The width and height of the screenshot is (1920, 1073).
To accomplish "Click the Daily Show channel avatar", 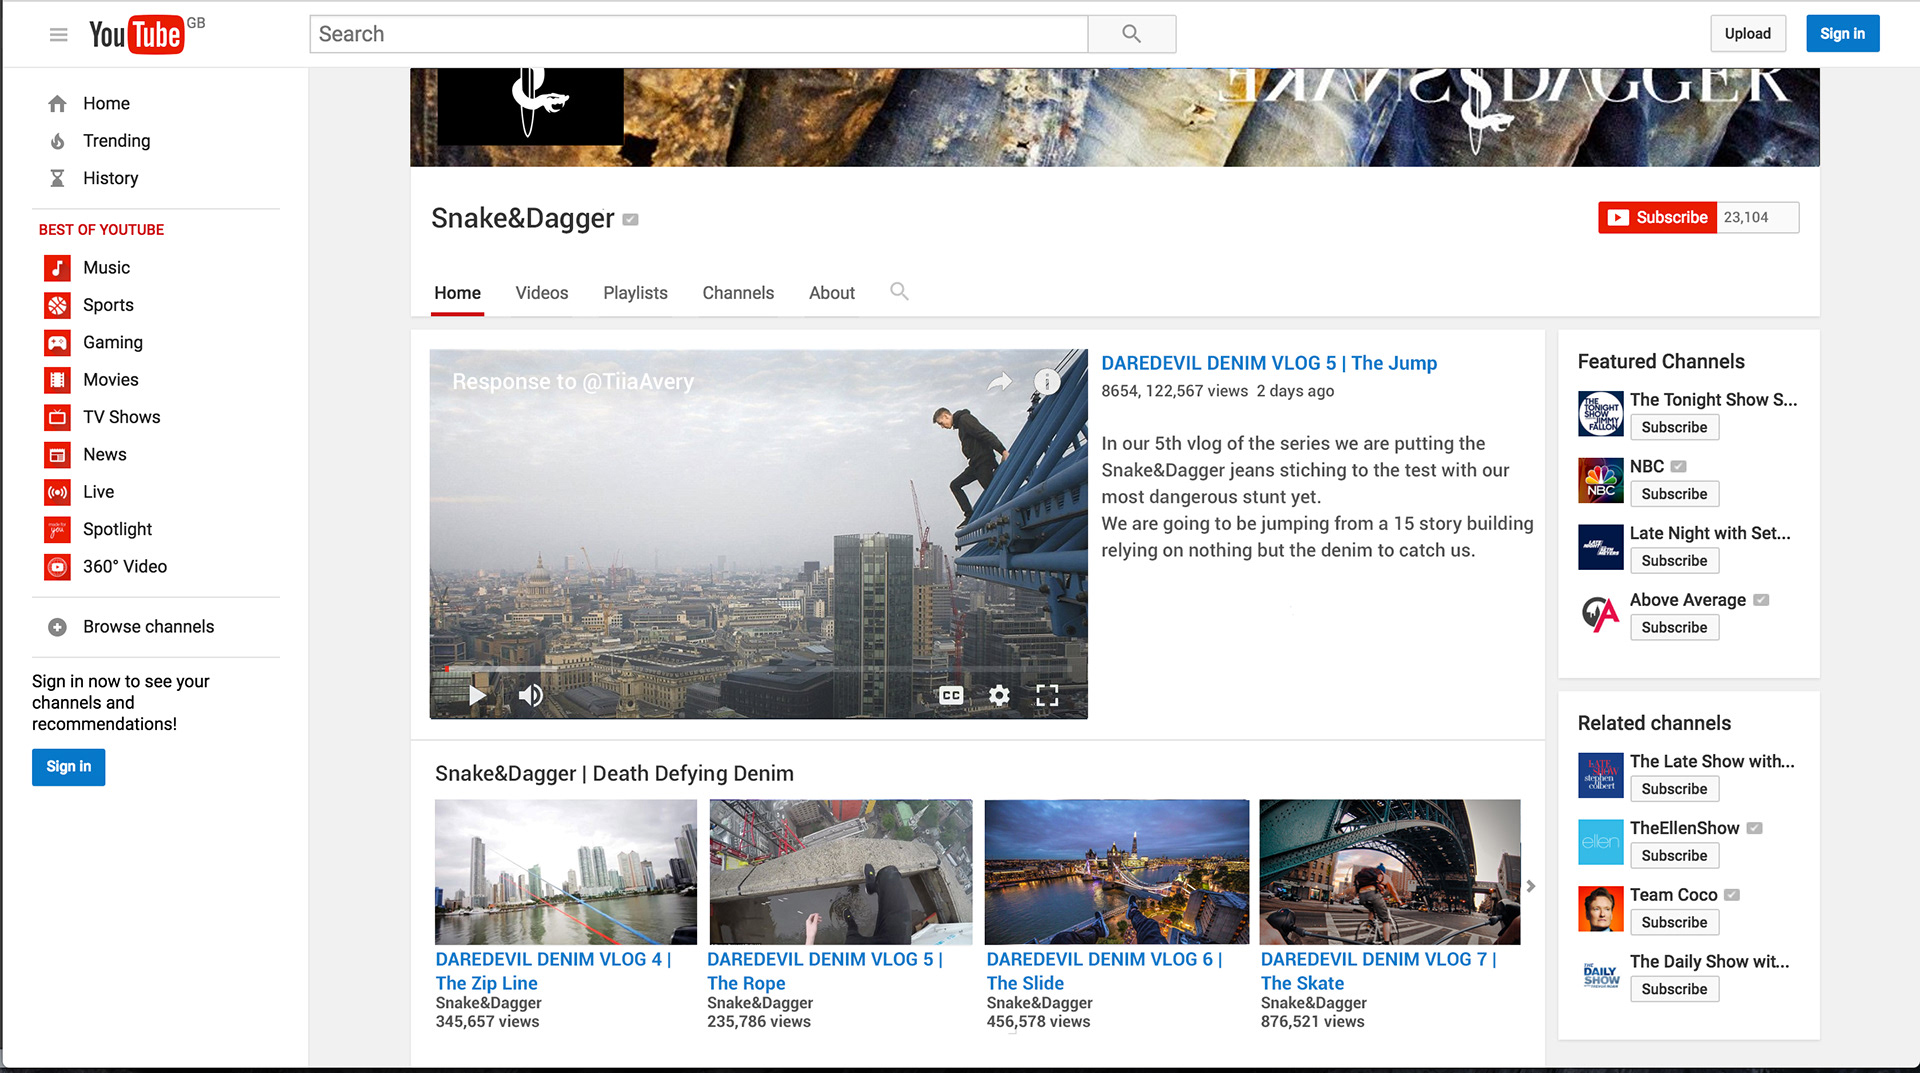I will [x=1600, y=976].
